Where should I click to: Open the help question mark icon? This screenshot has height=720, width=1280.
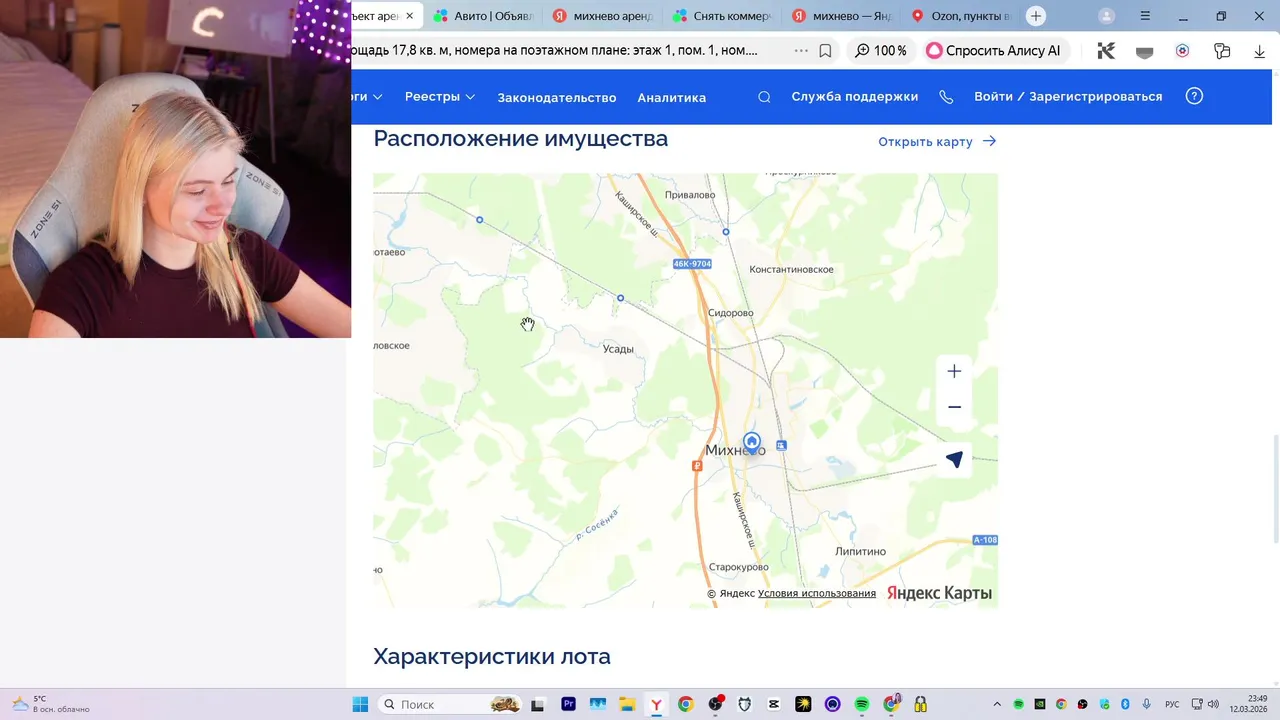point(1194,96)
